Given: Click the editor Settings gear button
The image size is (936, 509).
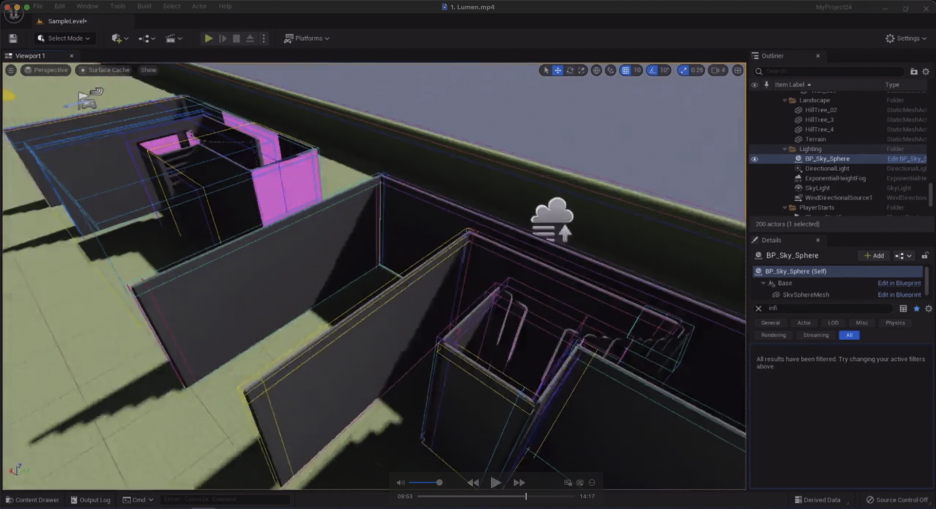Looking at the screenshot, I should [906, 38].
